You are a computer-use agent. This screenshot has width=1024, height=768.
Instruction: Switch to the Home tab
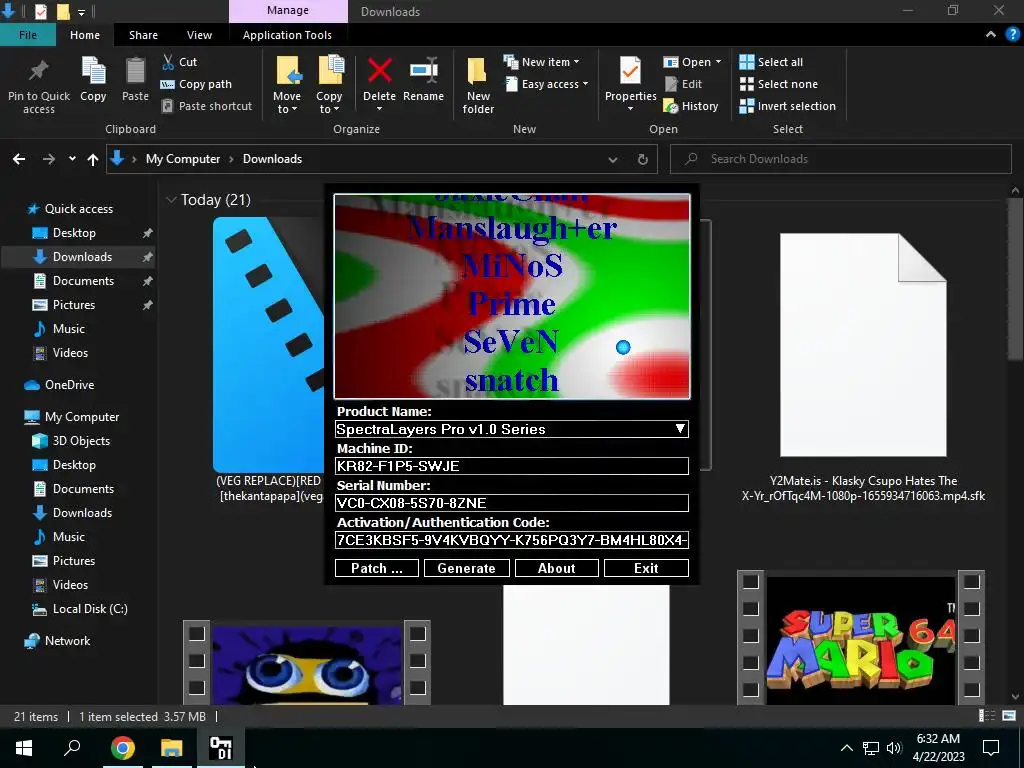click(x=85, y=35)
